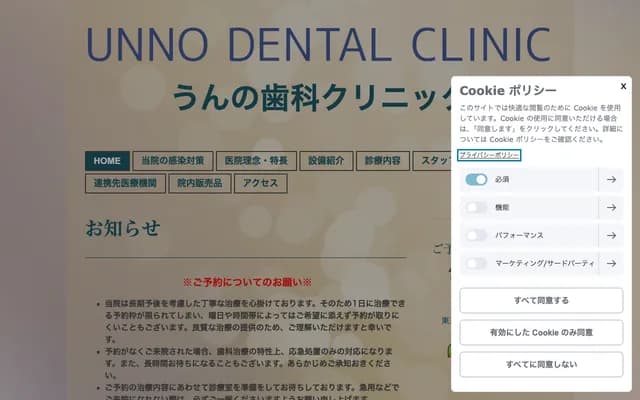Image resolution: width=640 pixels, height=400 pixels.
Task: Click the UNNO DENTAL CLINIC site title
Action: coord(318,45)
